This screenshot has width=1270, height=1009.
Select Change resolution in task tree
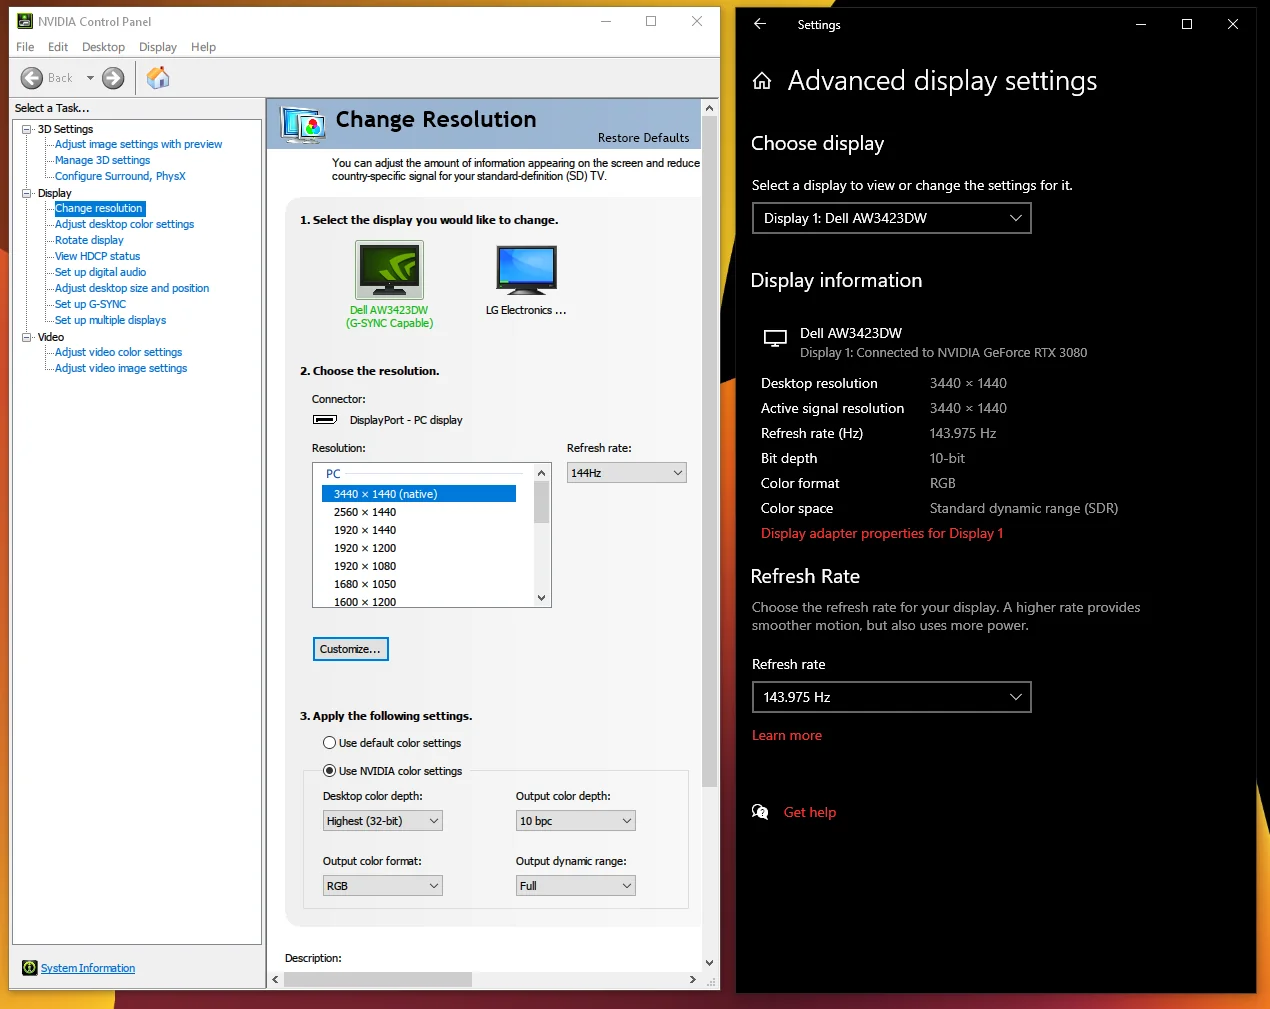coord(99,208)
